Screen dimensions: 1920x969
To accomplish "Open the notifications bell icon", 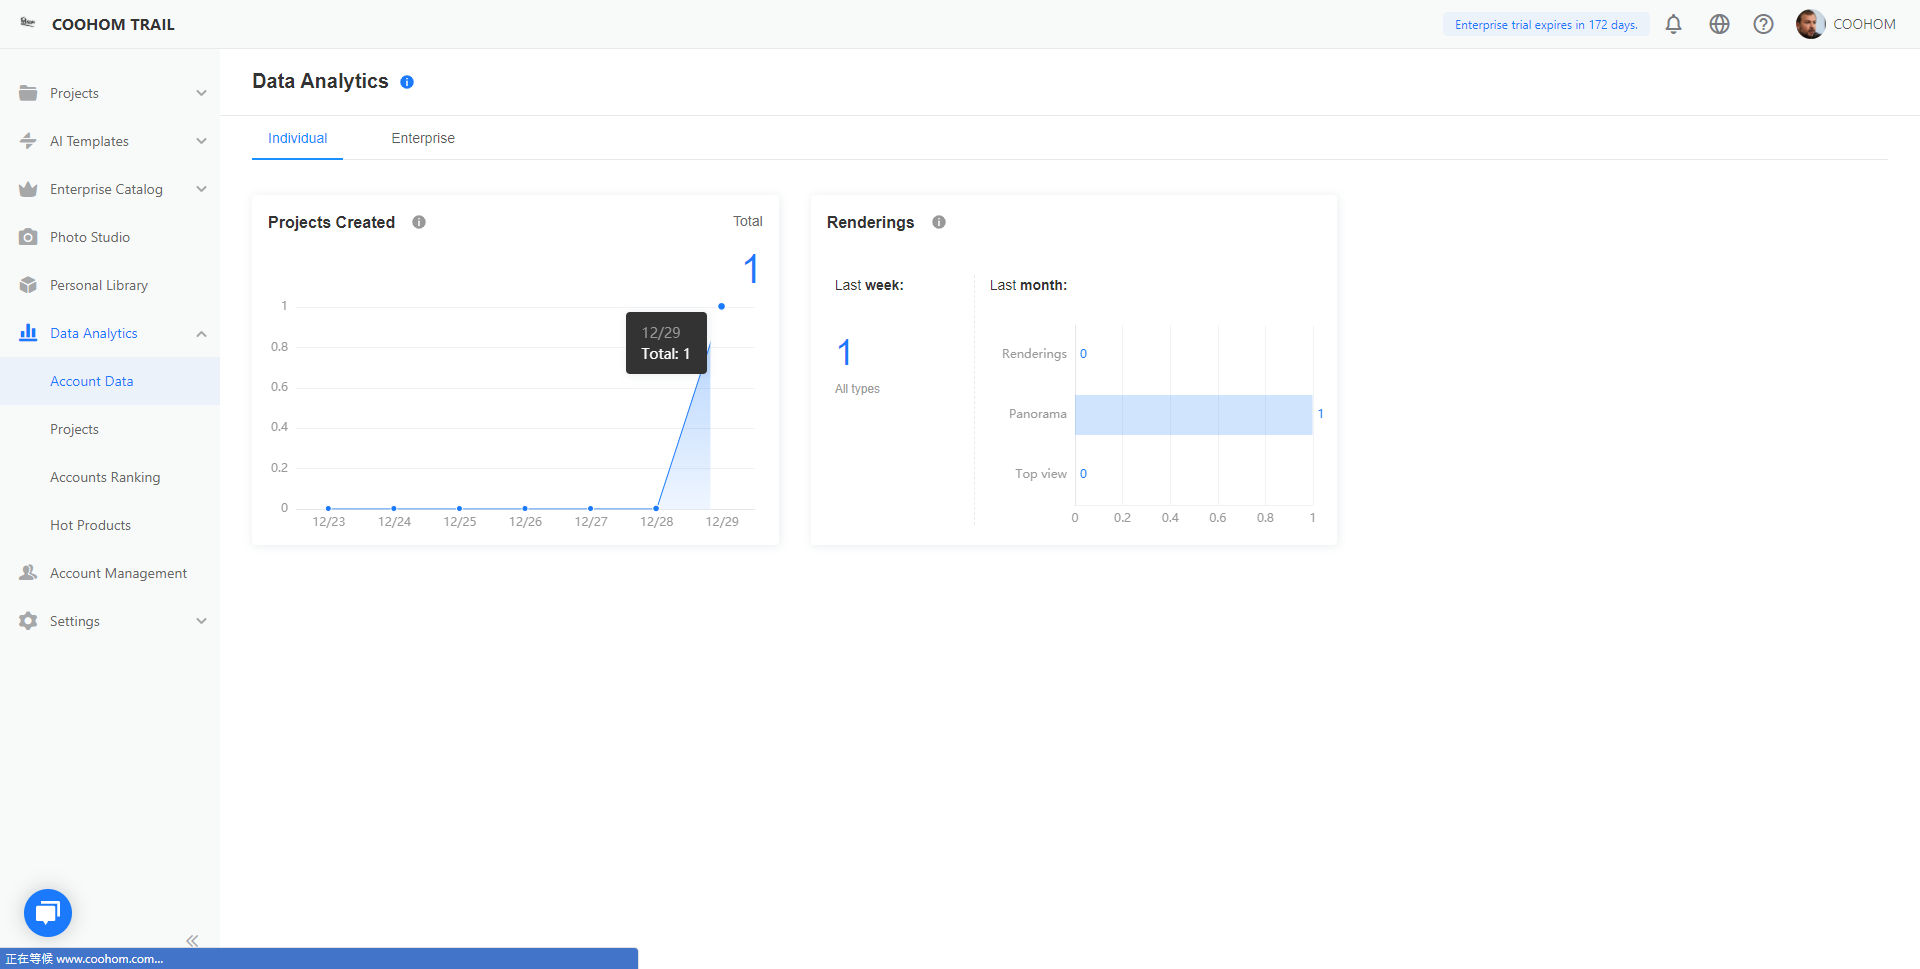I will pyautogui.click(x=1673, y=24).
